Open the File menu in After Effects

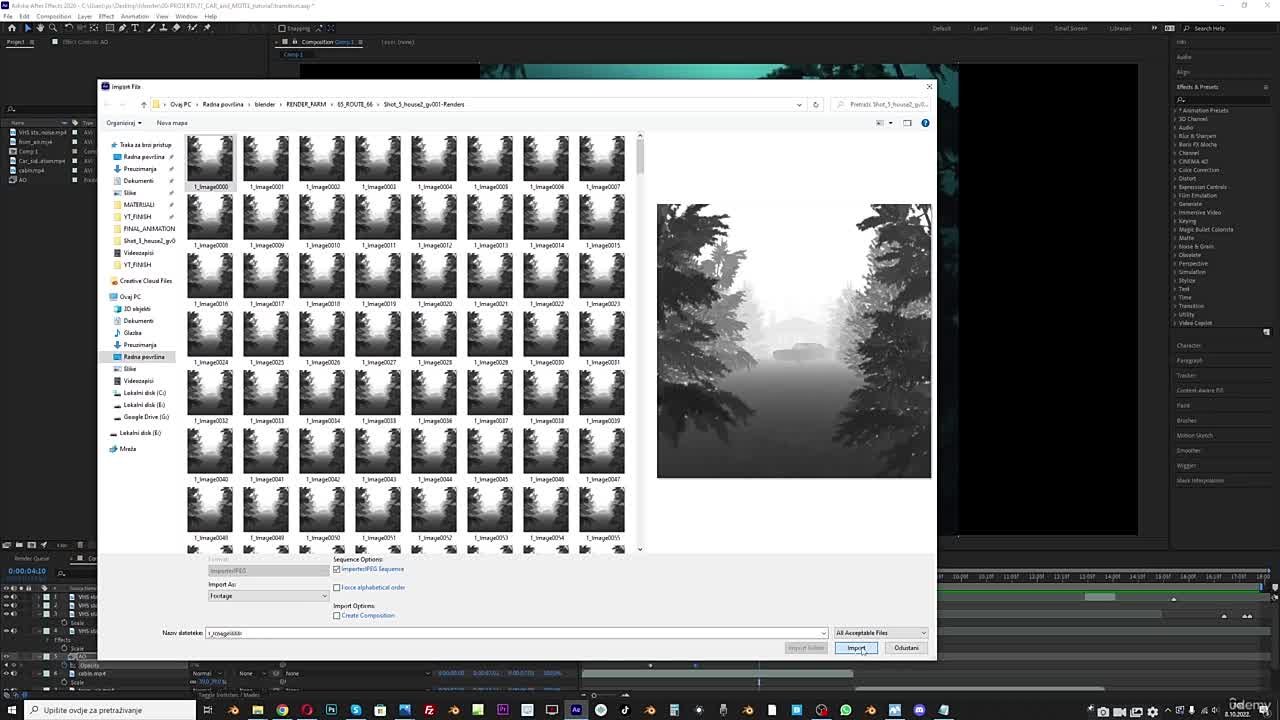[9, 16]
